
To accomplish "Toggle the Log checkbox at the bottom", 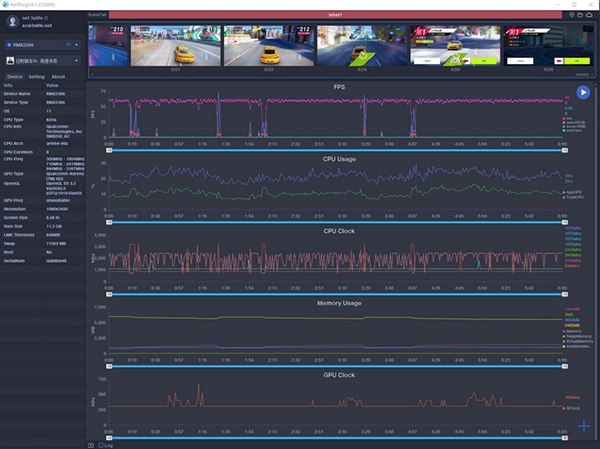I will pyautogui.click(x=101, y=444).
